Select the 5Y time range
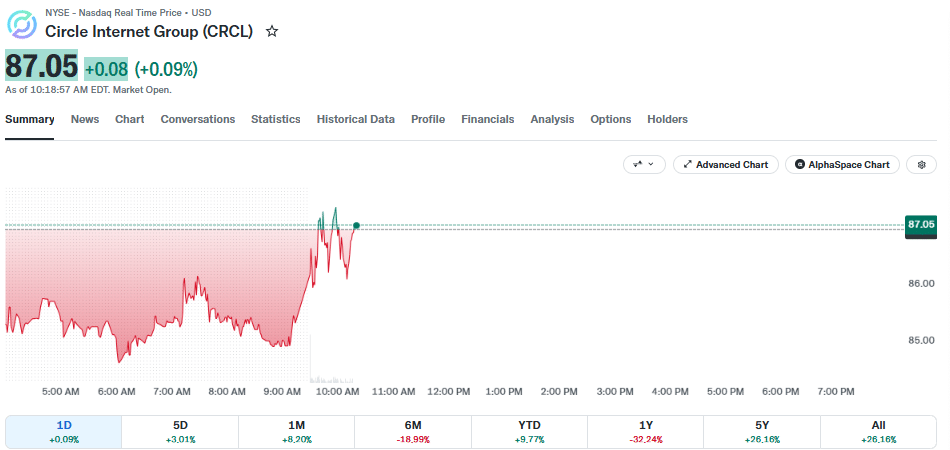The height and width of the screenshot is (450, 950). click(762, 432)
